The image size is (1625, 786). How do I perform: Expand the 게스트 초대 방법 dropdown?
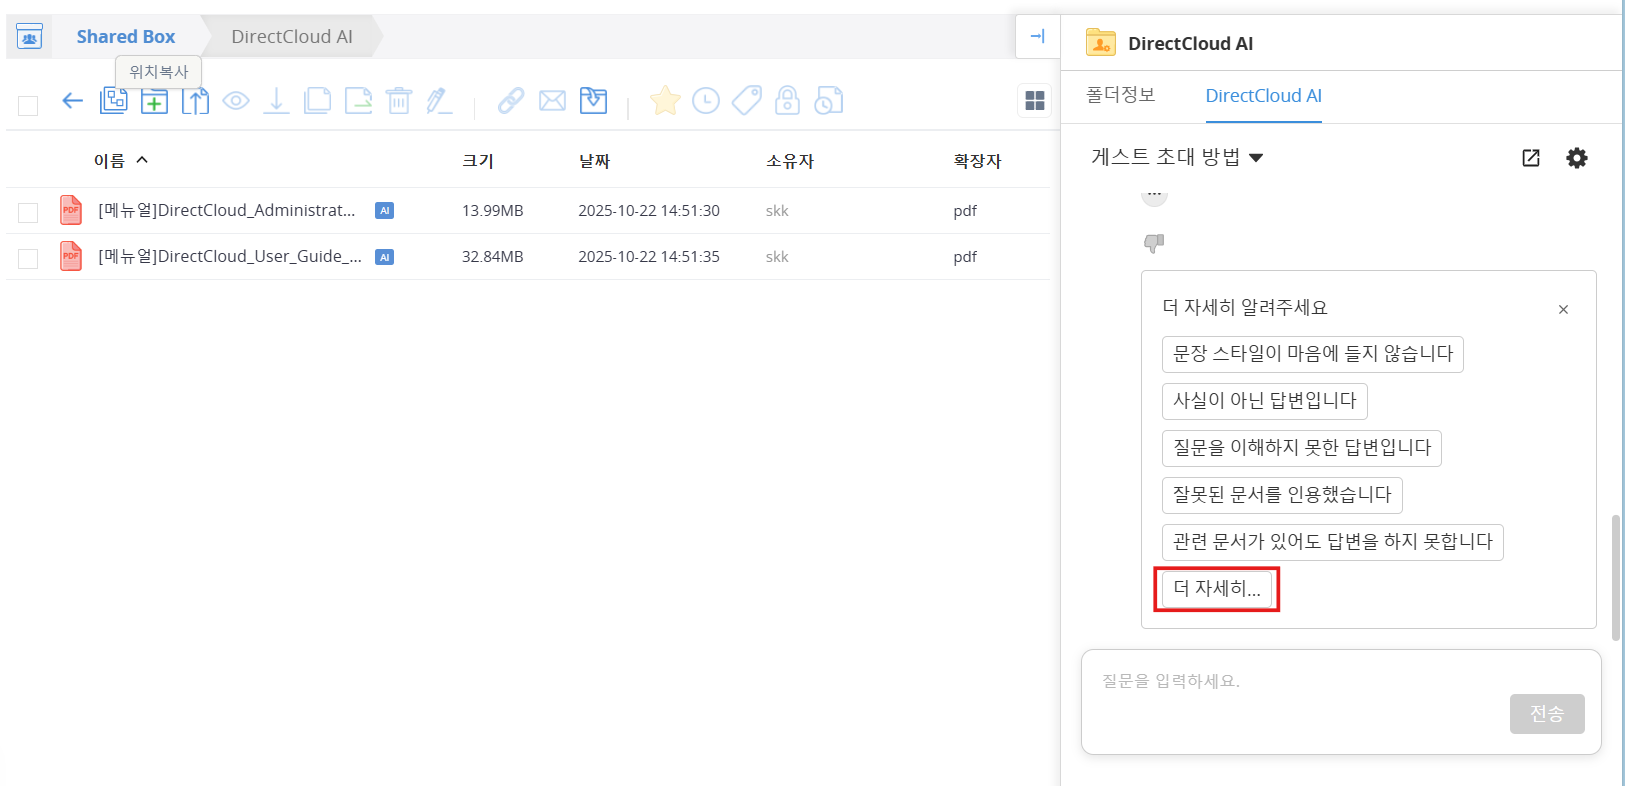(x=1177, y=158)
